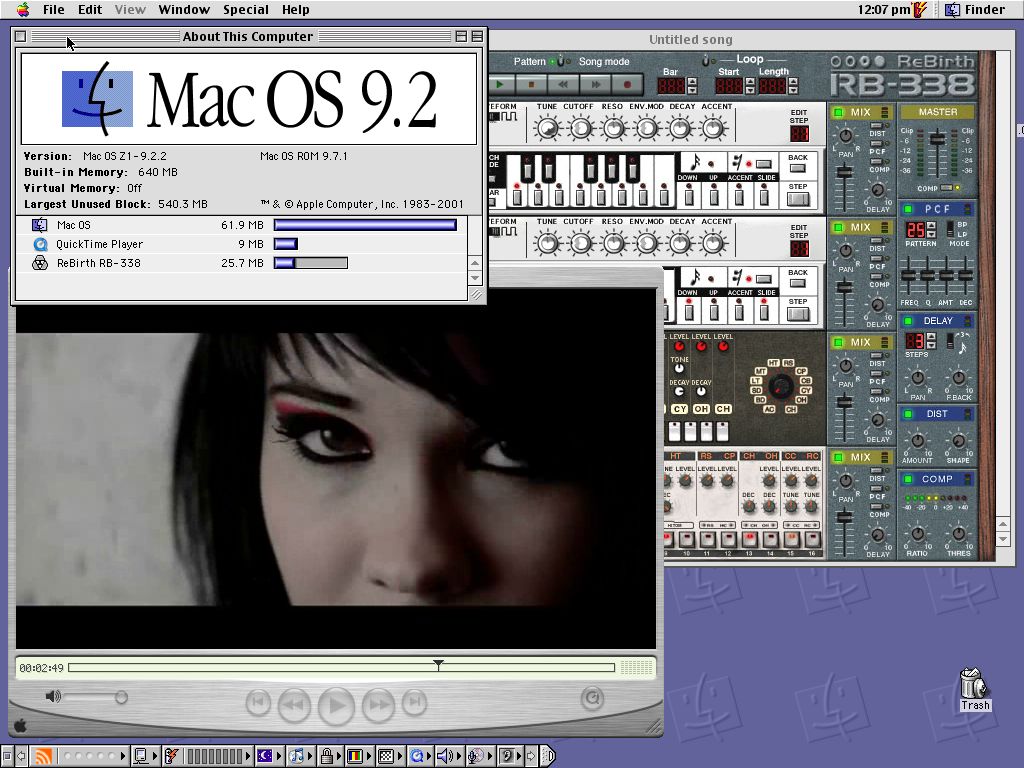Viewport: 1024px width, 768px height.
Task: Click the color-bars monitor depth strip icon
Action: [355, 756]
